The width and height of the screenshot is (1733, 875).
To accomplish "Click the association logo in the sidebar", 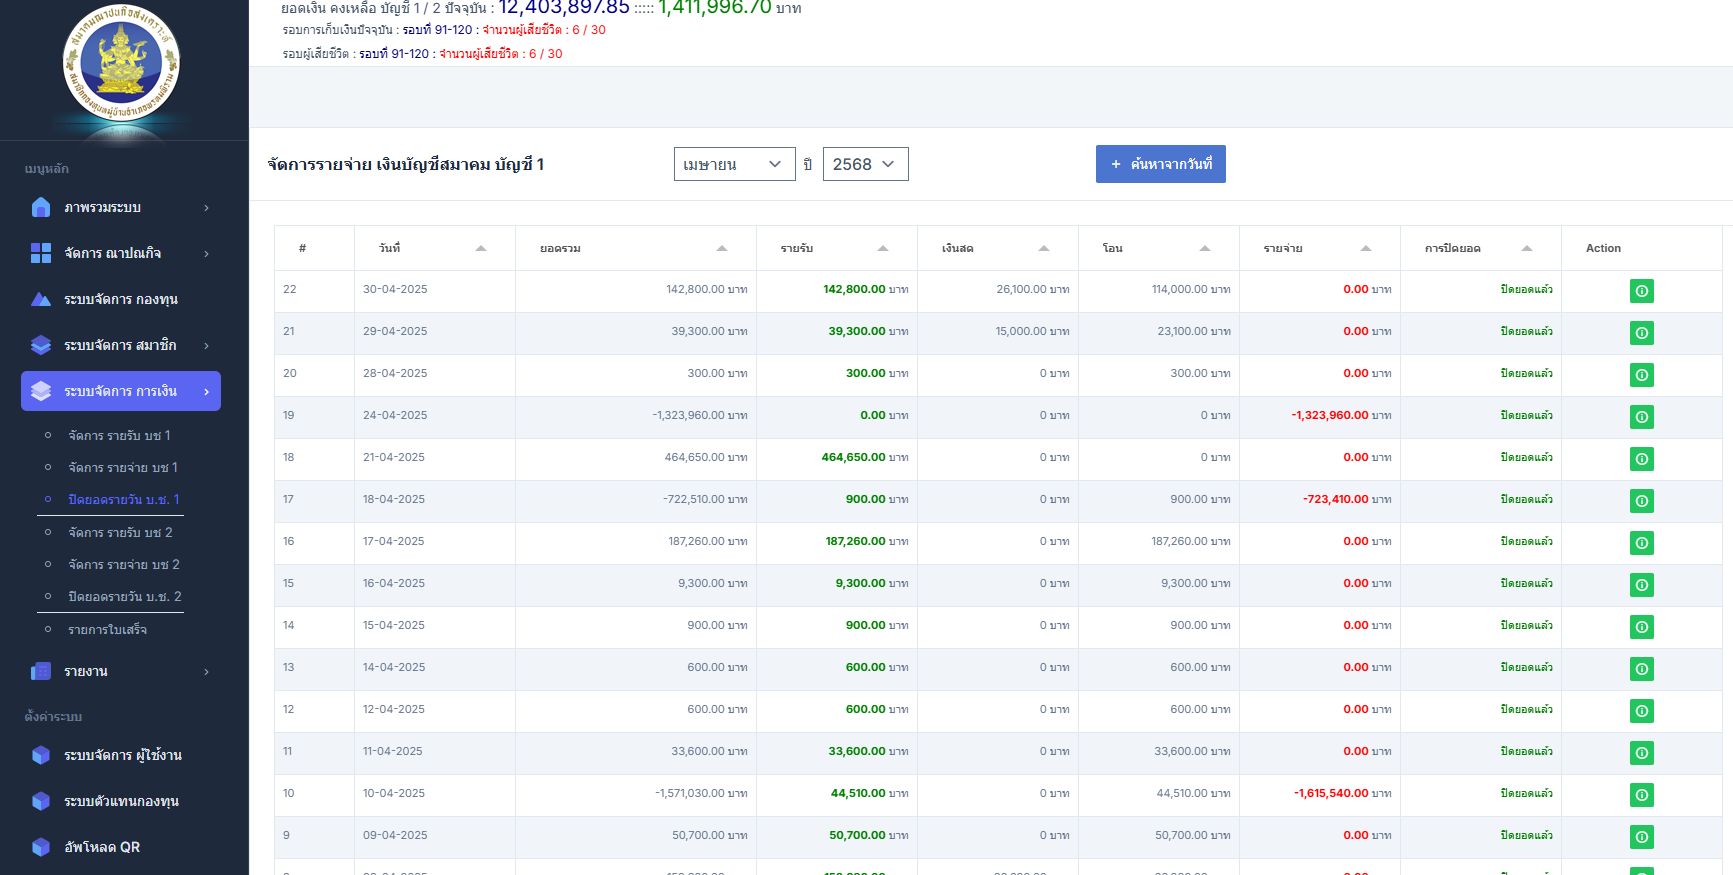I will 121,63.
